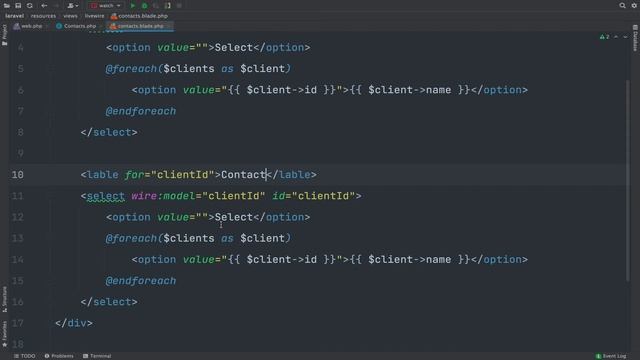The image size is (640, 360).
Task: Click the text 'Contact' on line 10
Action: click(243, 175)
